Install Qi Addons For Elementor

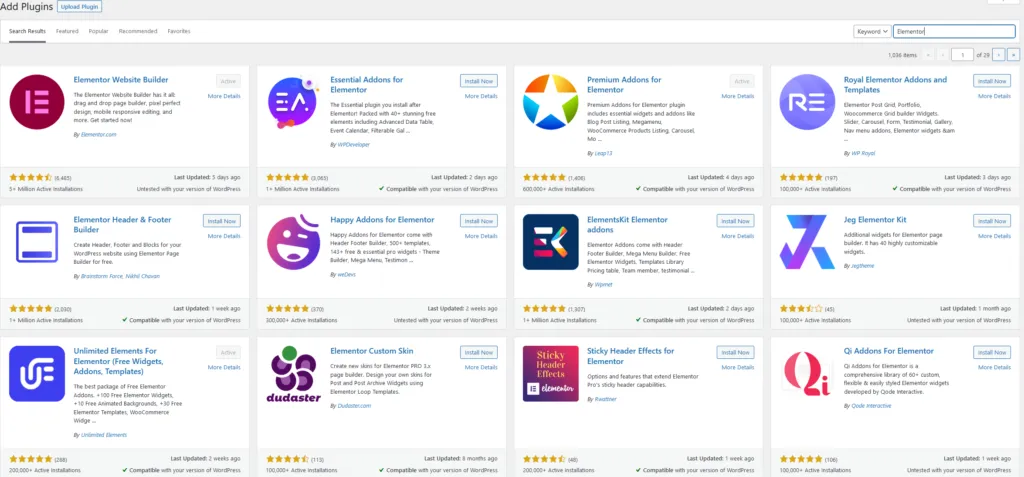point(992,352)
